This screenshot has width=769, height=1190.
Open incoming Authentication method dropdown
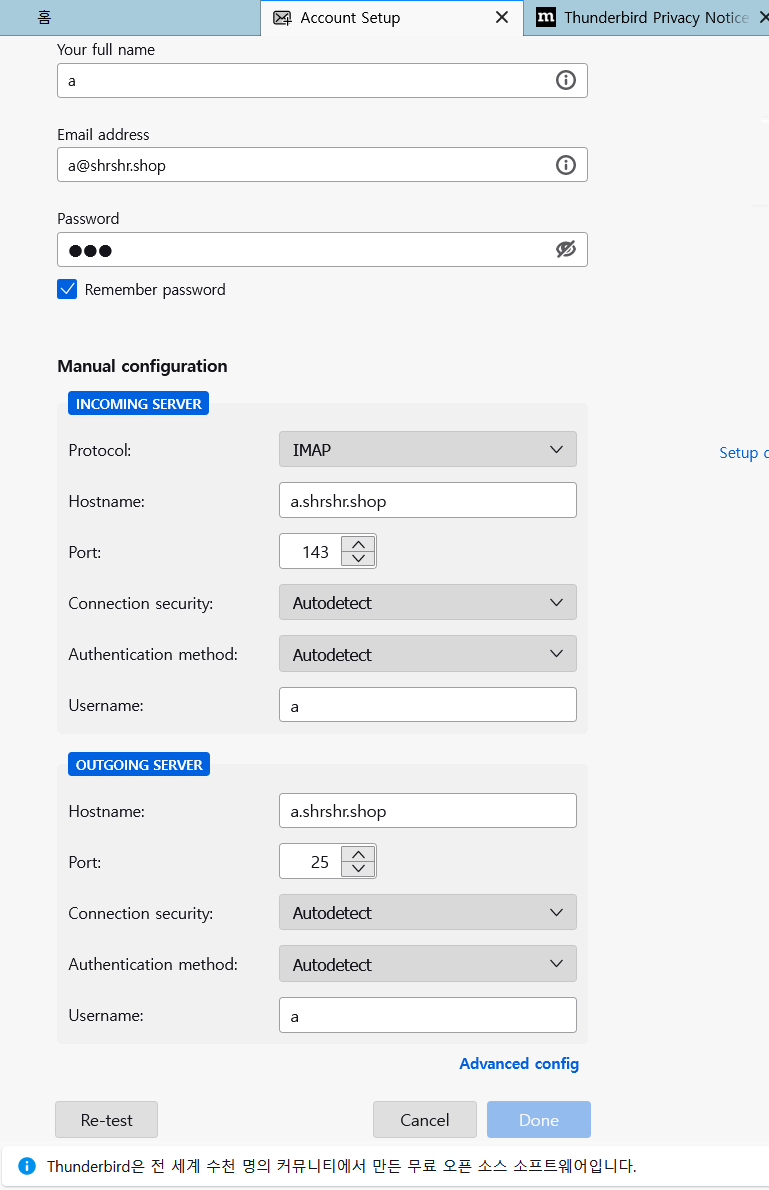427,655
